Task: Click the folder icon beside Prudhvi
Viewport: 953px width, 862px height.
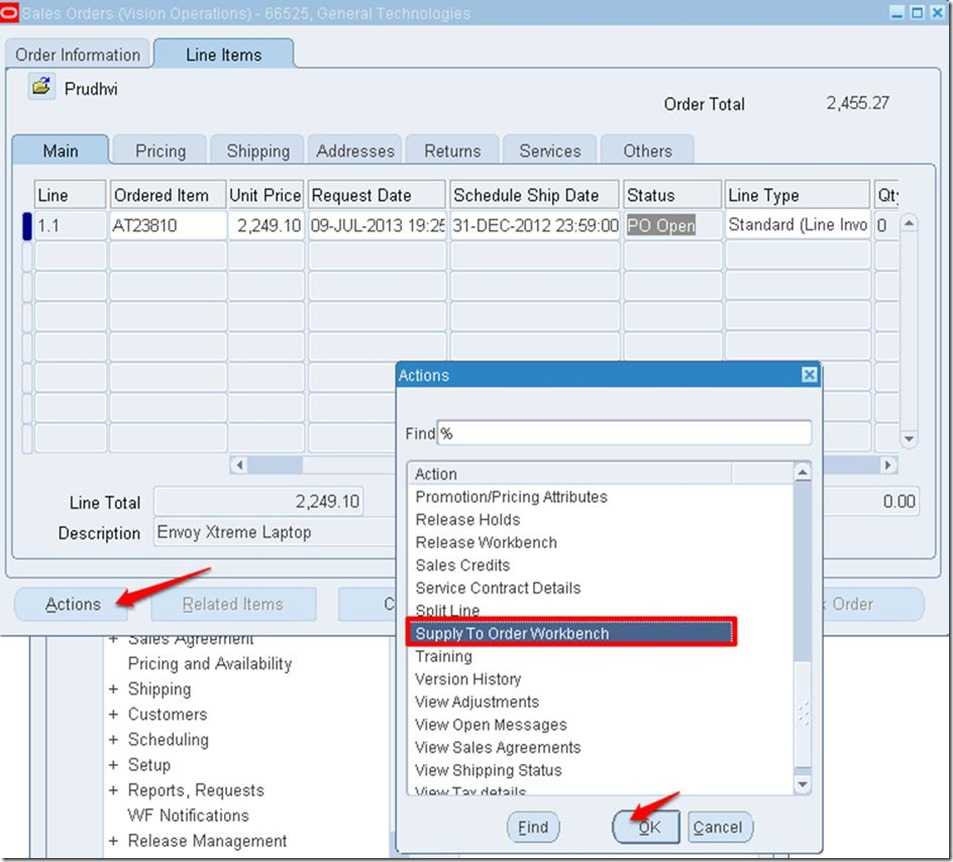Action: pyautogui.click(x=41, y=87)
